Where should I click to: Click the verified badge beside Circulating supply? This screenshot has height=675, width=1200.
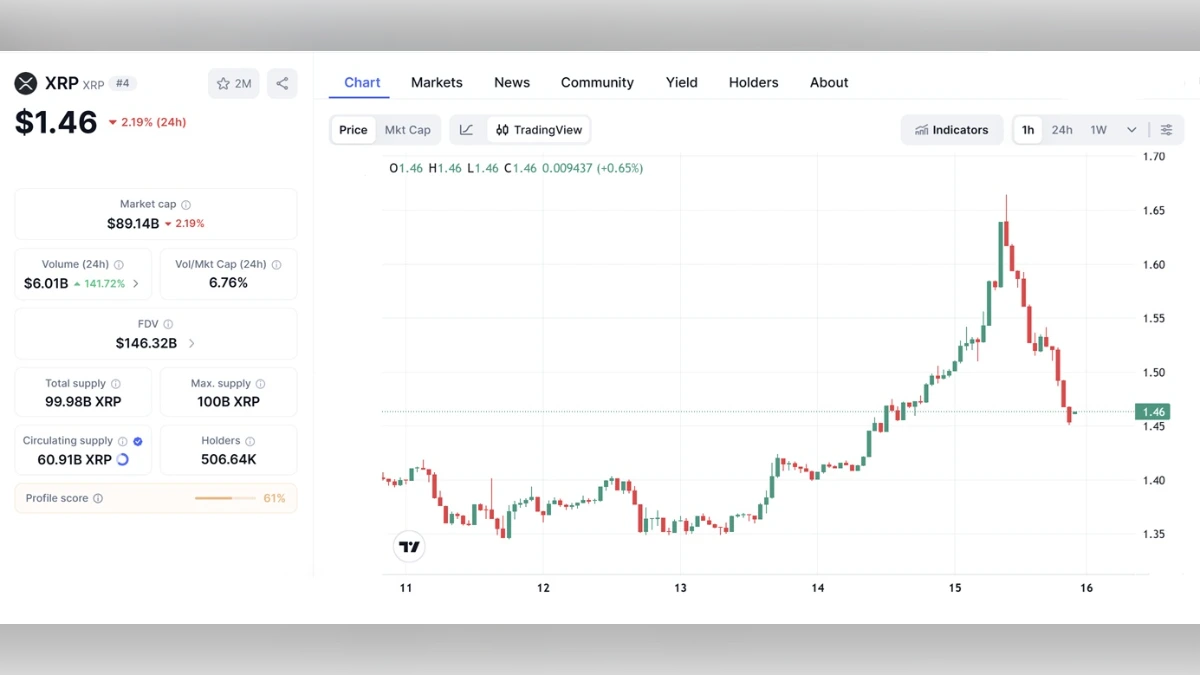click(138, 440)
